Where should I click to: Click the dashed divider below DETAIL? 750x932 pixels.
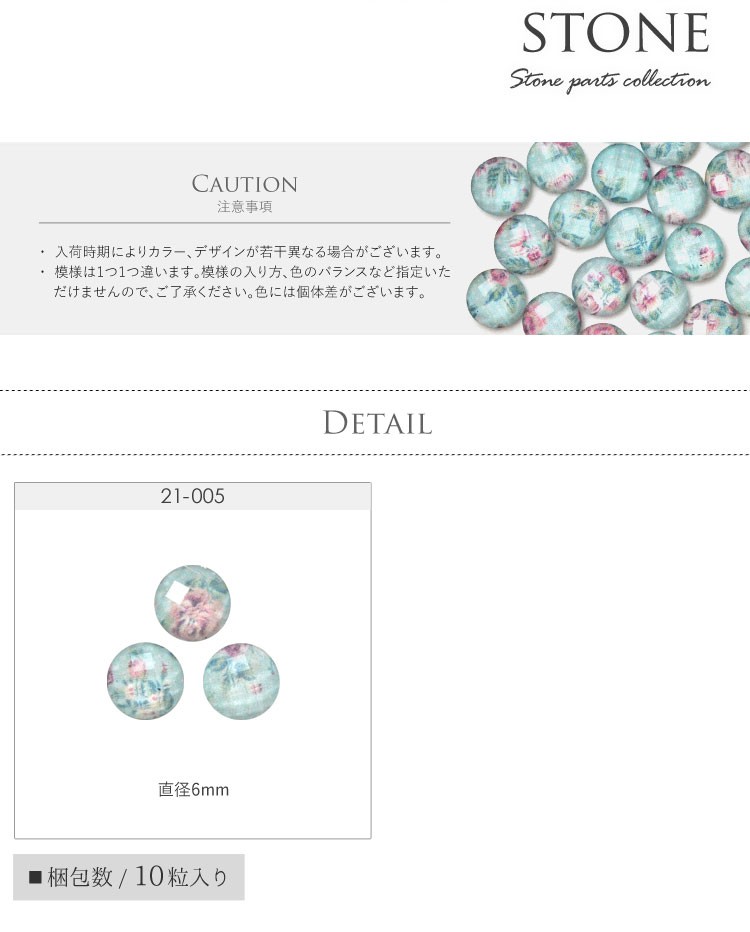[x=375, y=455]
